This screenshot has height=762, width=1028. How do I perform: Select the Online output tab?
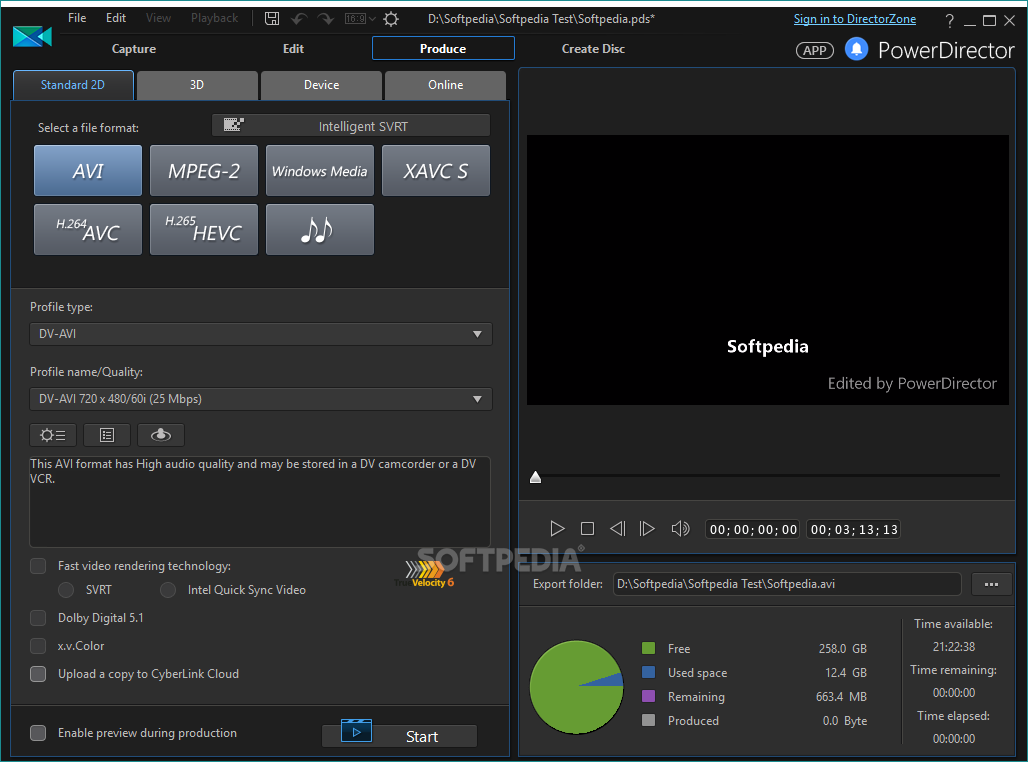[x=446, y=85]
